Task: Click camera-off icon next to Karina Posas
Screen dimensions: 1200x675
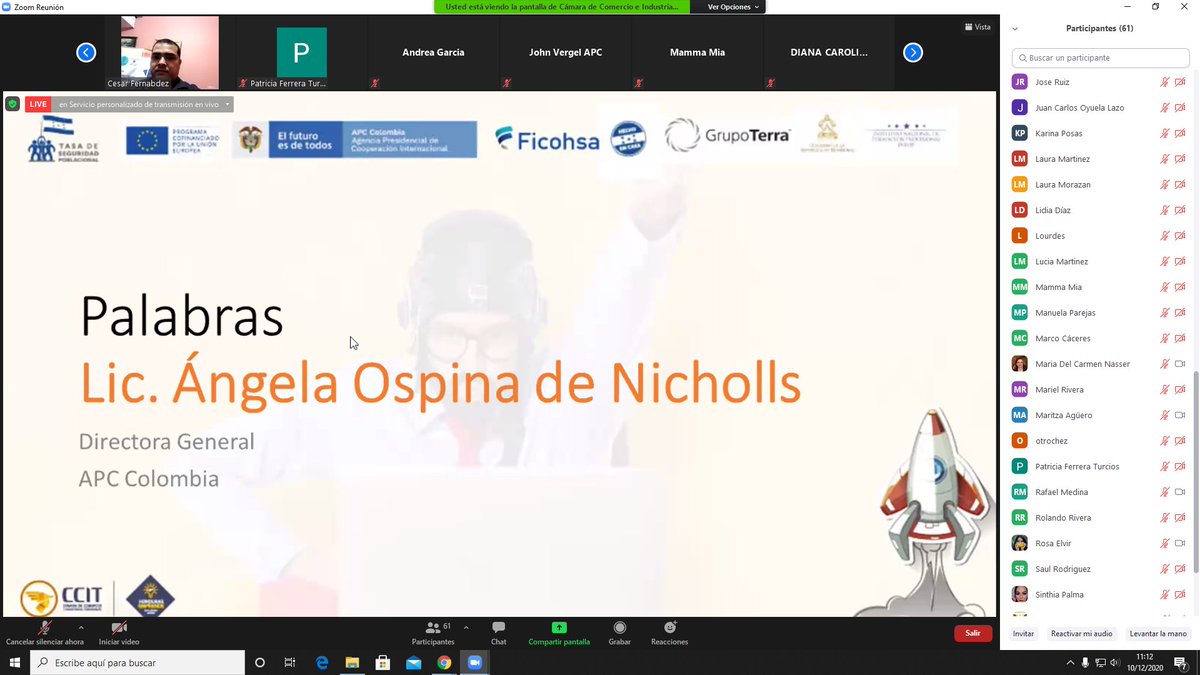Action: click(x=1179, y=133)
